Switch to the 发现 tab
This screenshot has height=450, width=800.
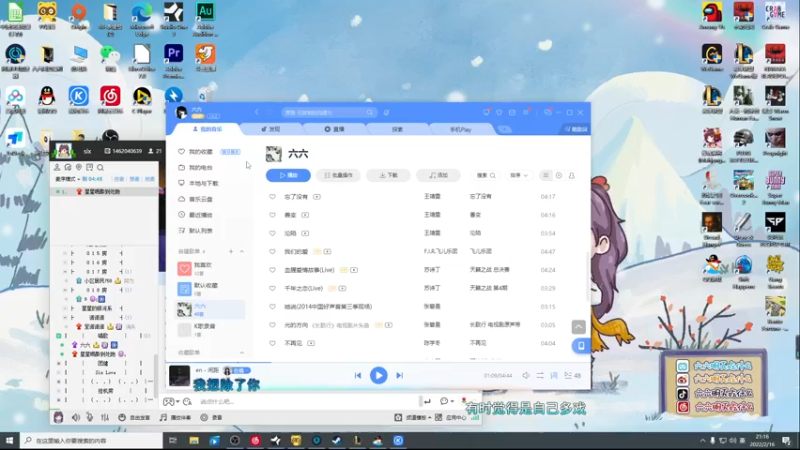coord(270,129)
